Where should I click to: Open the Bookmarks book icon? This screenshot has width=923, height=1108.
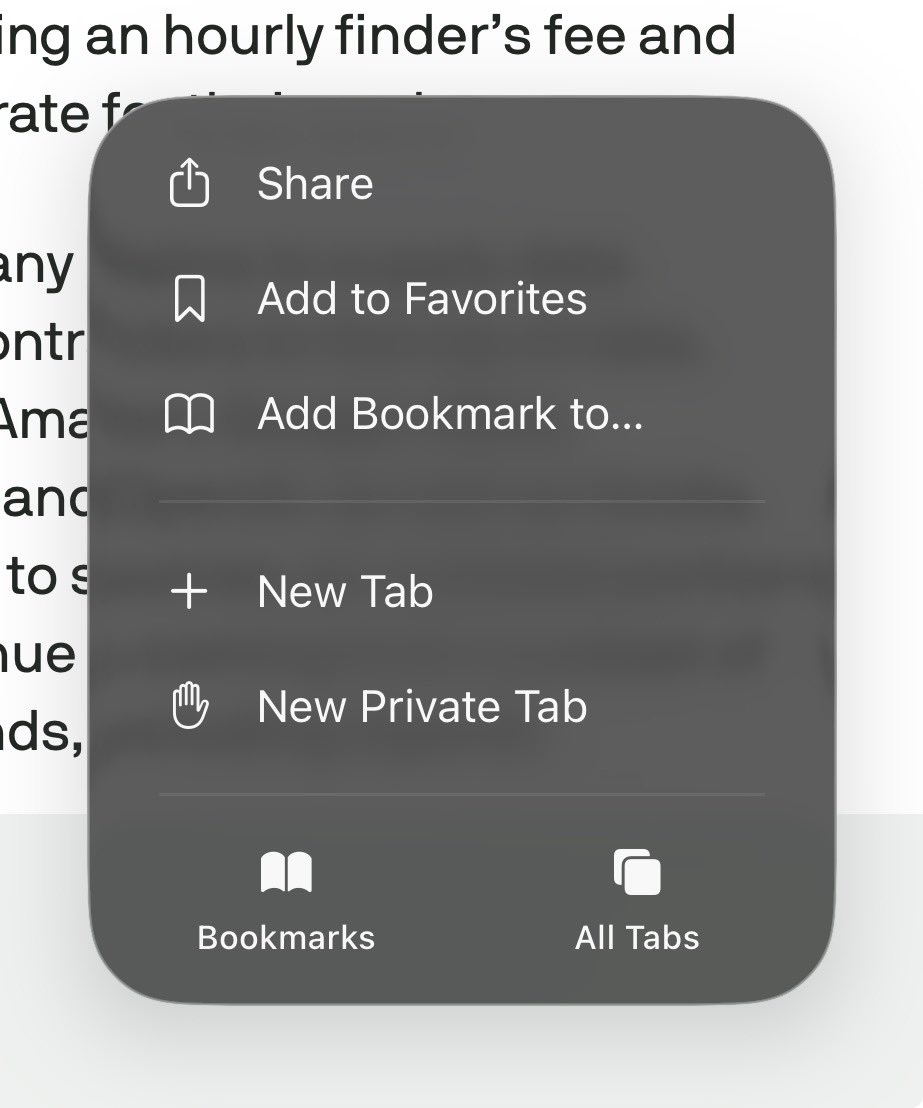(286, 873)
